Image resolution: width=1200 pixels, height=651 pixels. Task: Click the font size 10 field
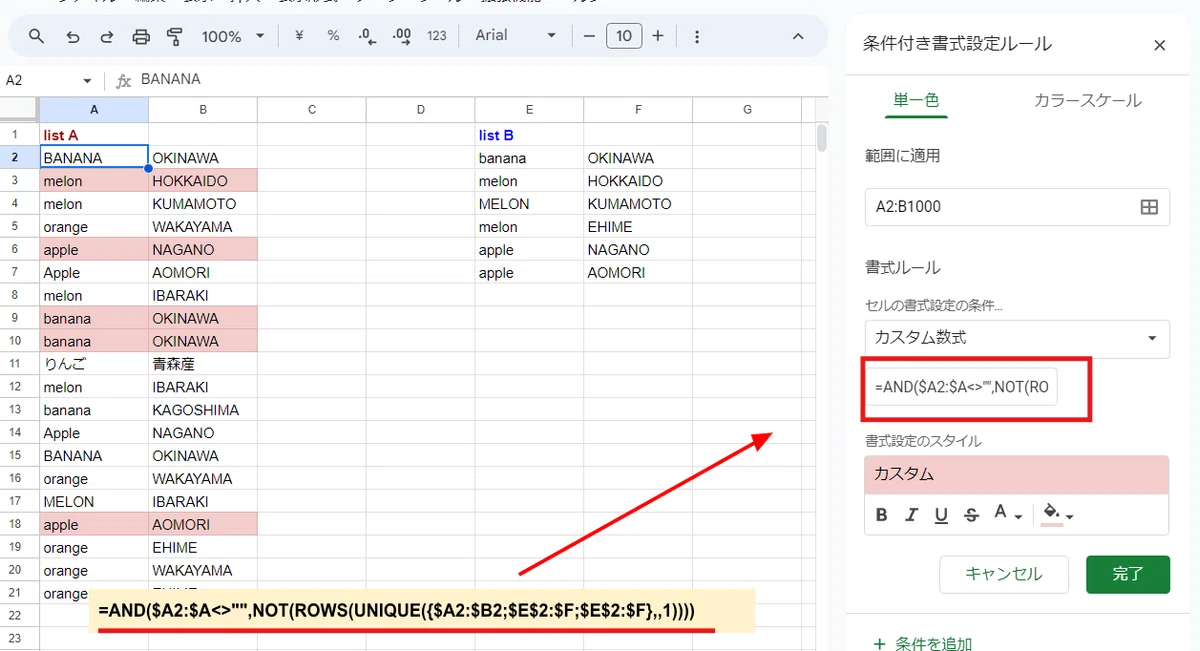(623, 36)
